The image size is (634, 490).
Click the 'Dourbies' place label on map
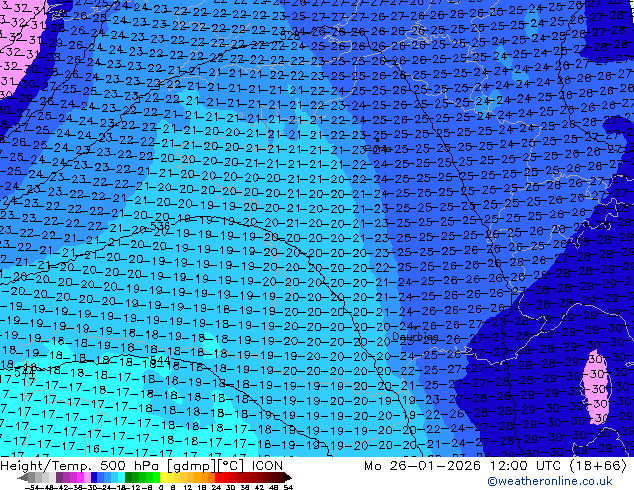click(x=415, y=337)
